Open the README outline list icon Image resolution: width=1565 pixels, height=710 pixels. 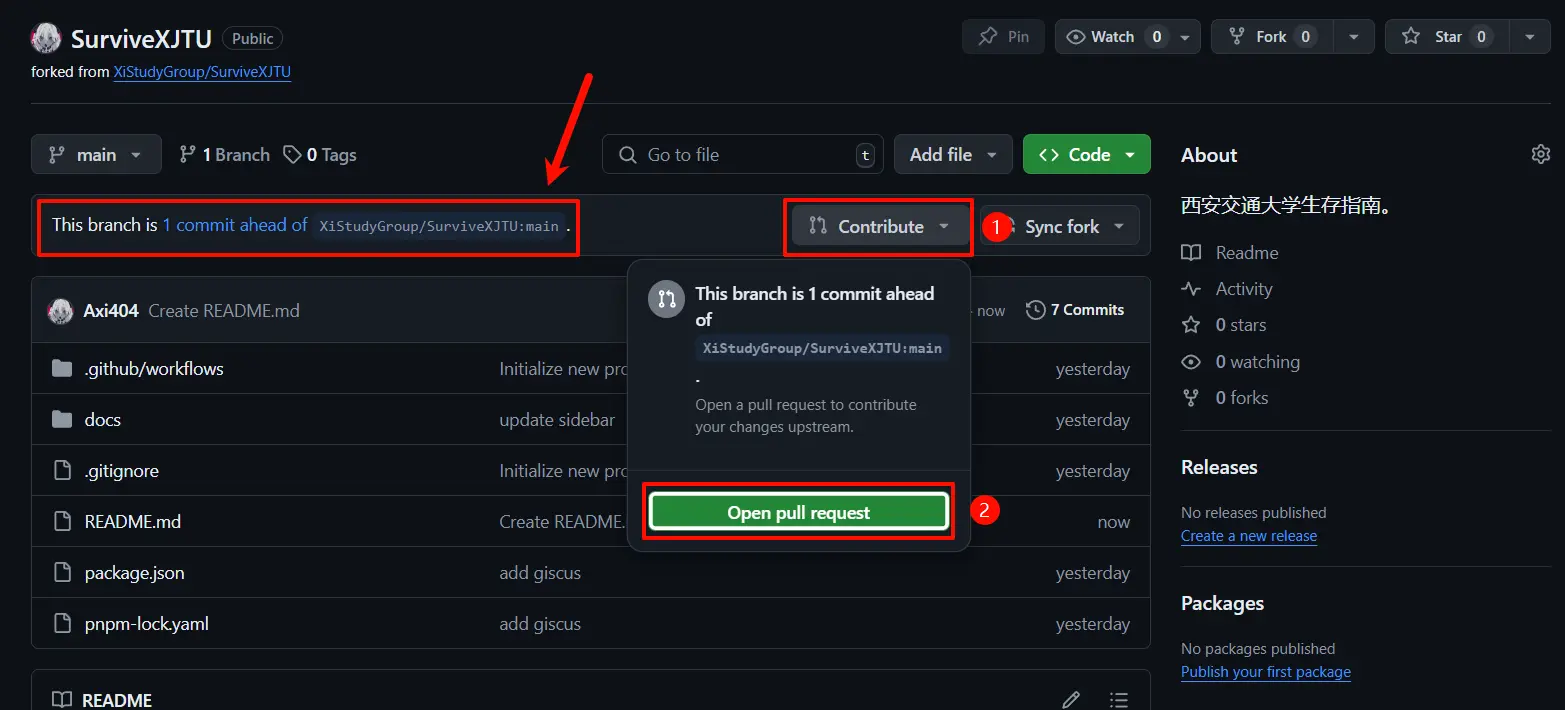click(x=1119, y=699)
